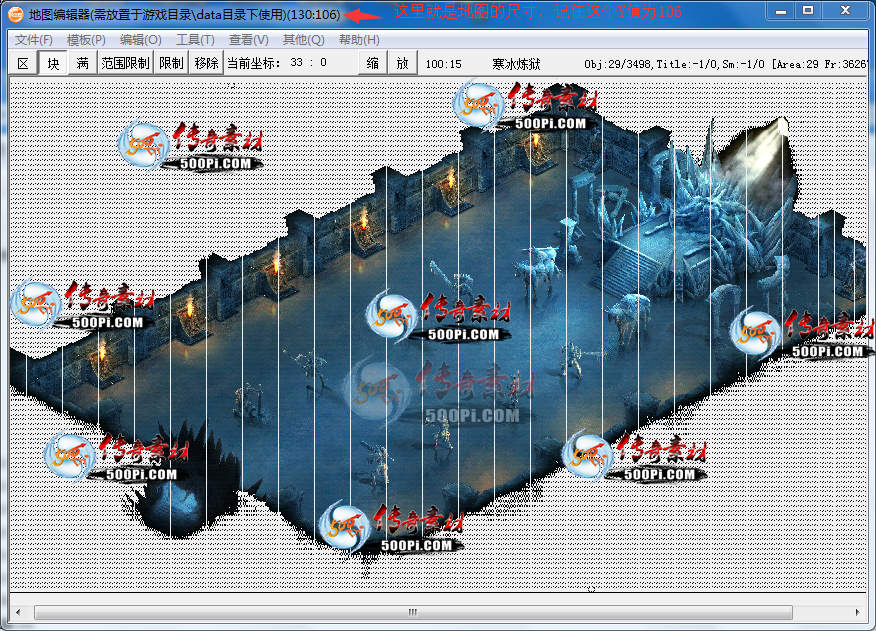Click the horizontal scrollbar left arrow
This screenshot has width=876, height=631.
tap(18, 612)
